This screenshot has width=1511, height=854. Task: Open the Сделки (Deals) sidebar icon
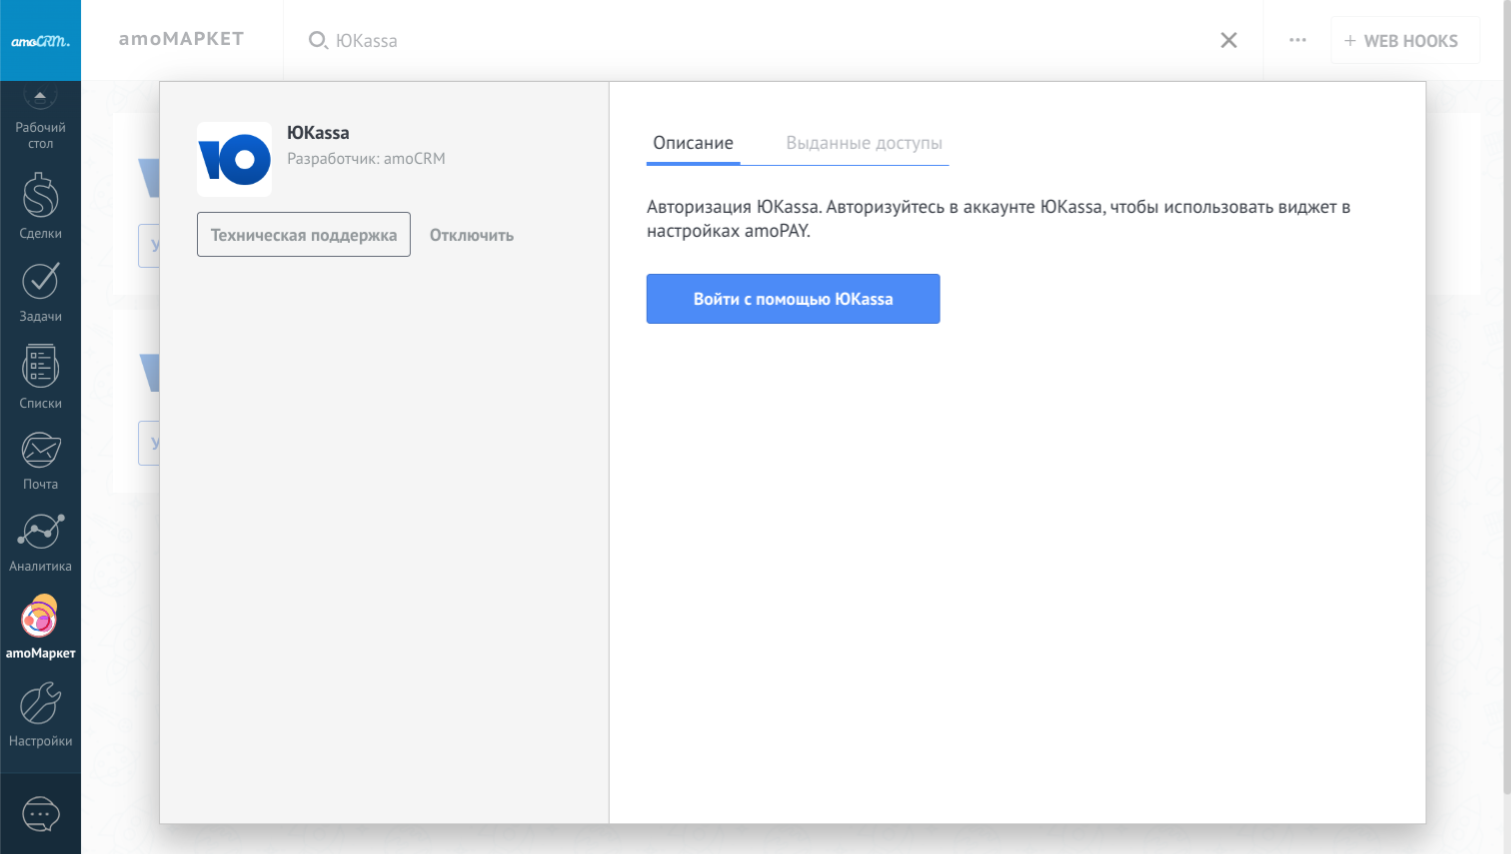click(40, 198)
